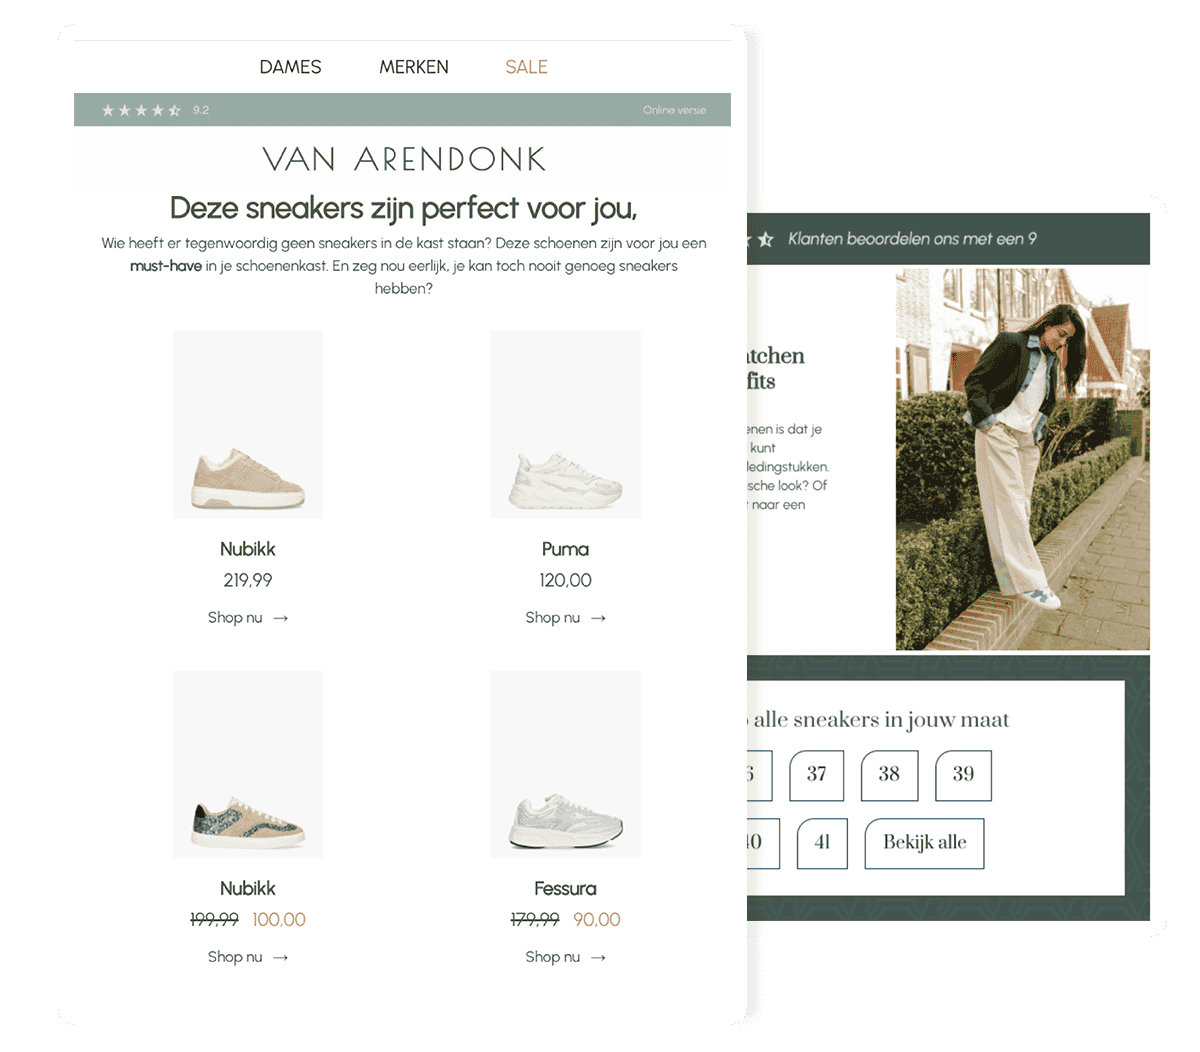Open the Online versie link

(x=674, y=110)
